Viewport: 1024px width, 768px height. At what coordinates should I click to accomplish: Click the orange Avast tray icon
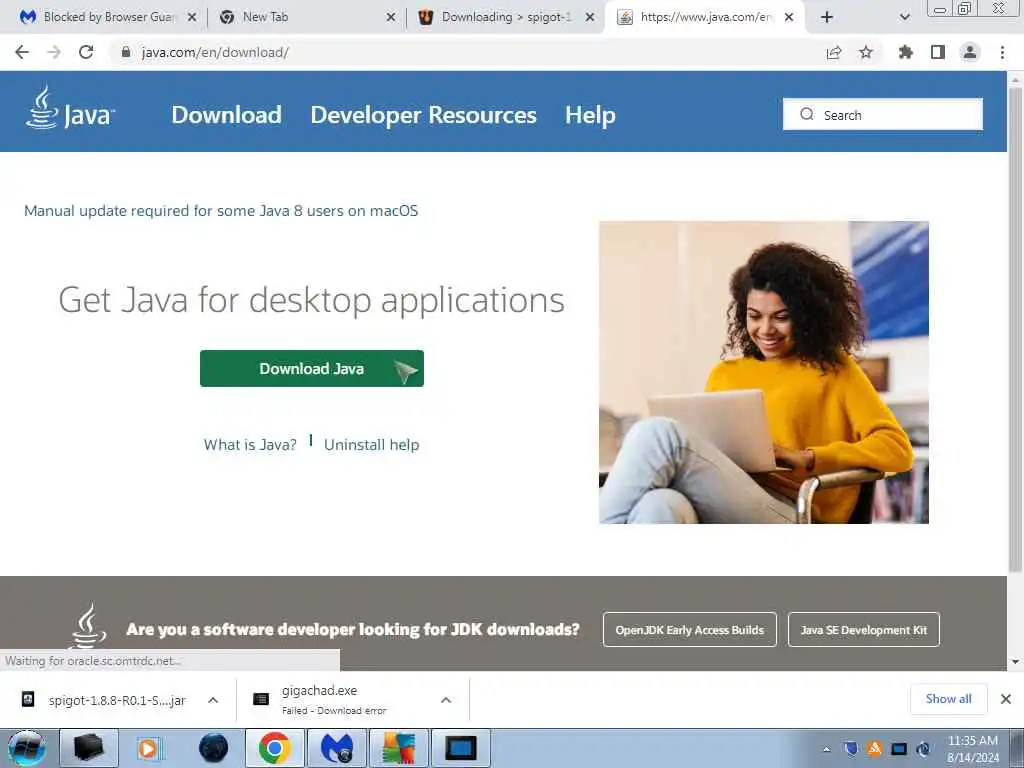(x=874, y=749)
